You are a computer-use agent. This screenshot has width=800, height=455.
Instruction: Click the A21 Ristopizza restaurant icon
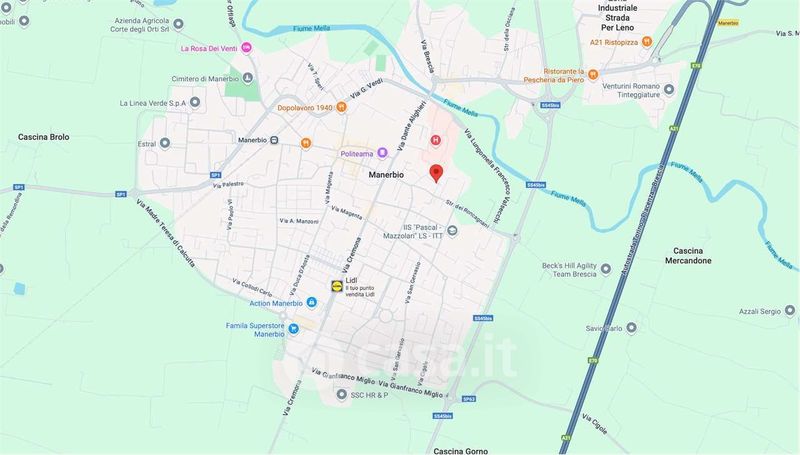pos(647,42)
